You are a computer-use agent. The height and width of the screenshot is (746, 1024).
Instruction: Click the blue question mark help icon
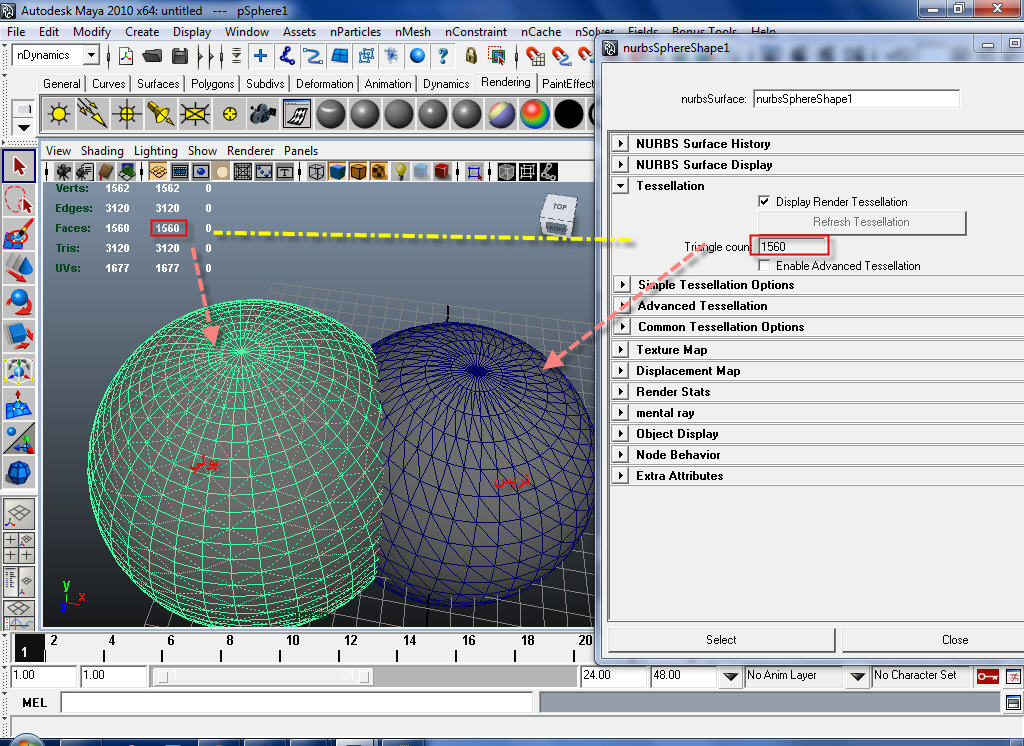point(443,56)
